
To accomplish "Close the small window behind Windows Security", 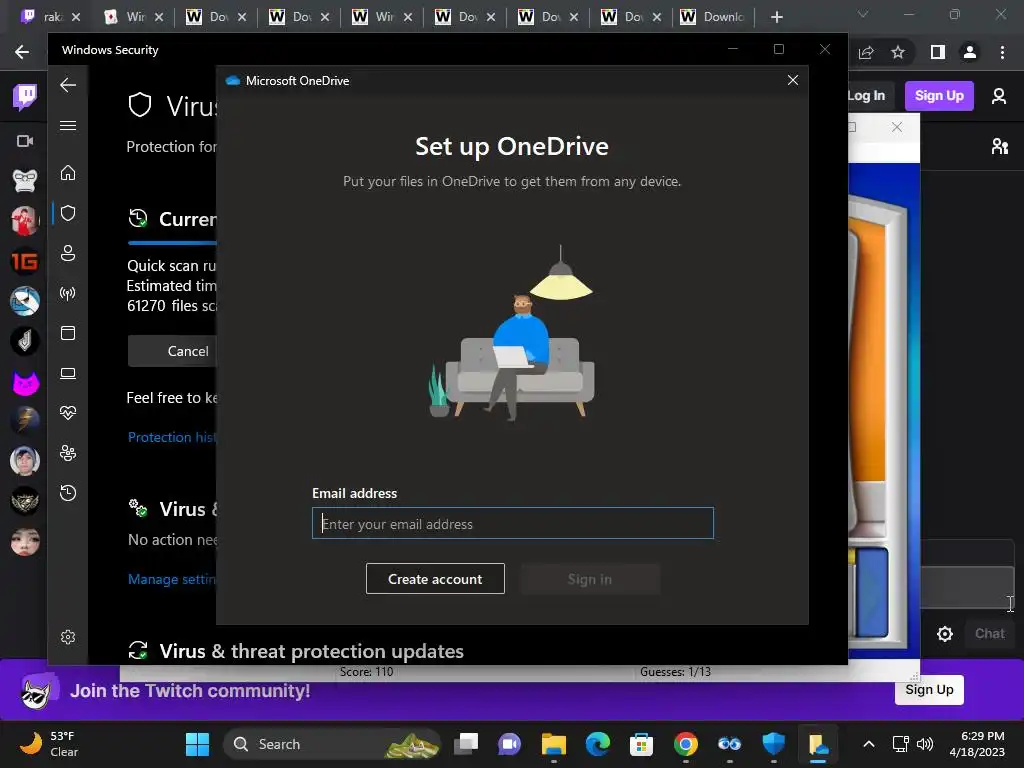I will tap(897, 127).
